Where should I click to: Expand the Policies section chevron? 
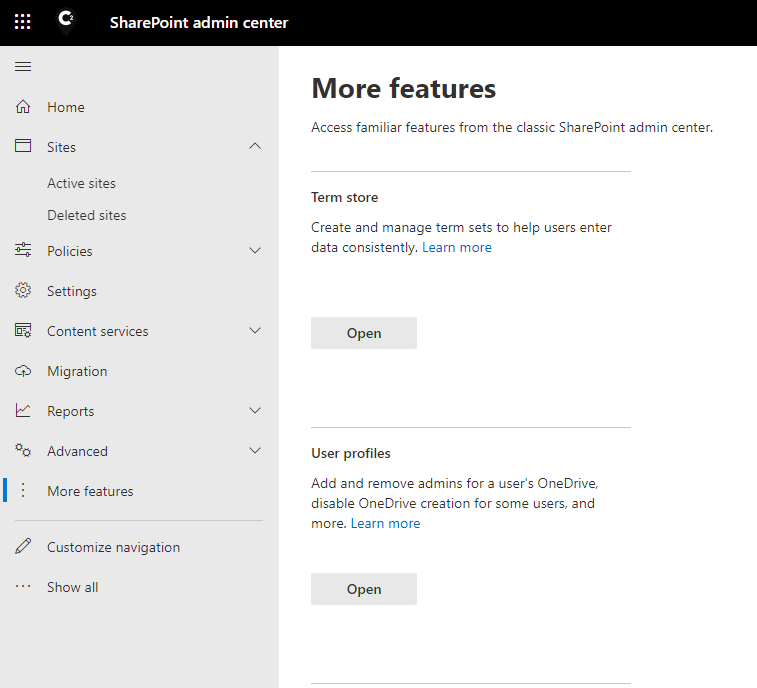pyautogui.click(x=255, y=250)
